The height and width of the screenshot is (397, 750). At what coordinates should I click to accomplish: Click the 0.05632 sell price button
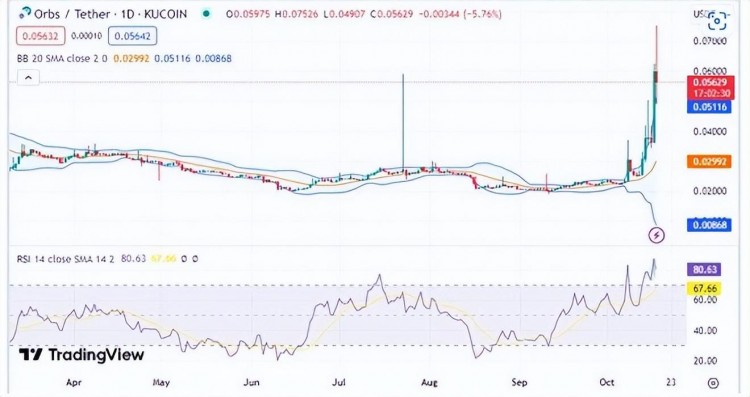[x=40, y=35]
